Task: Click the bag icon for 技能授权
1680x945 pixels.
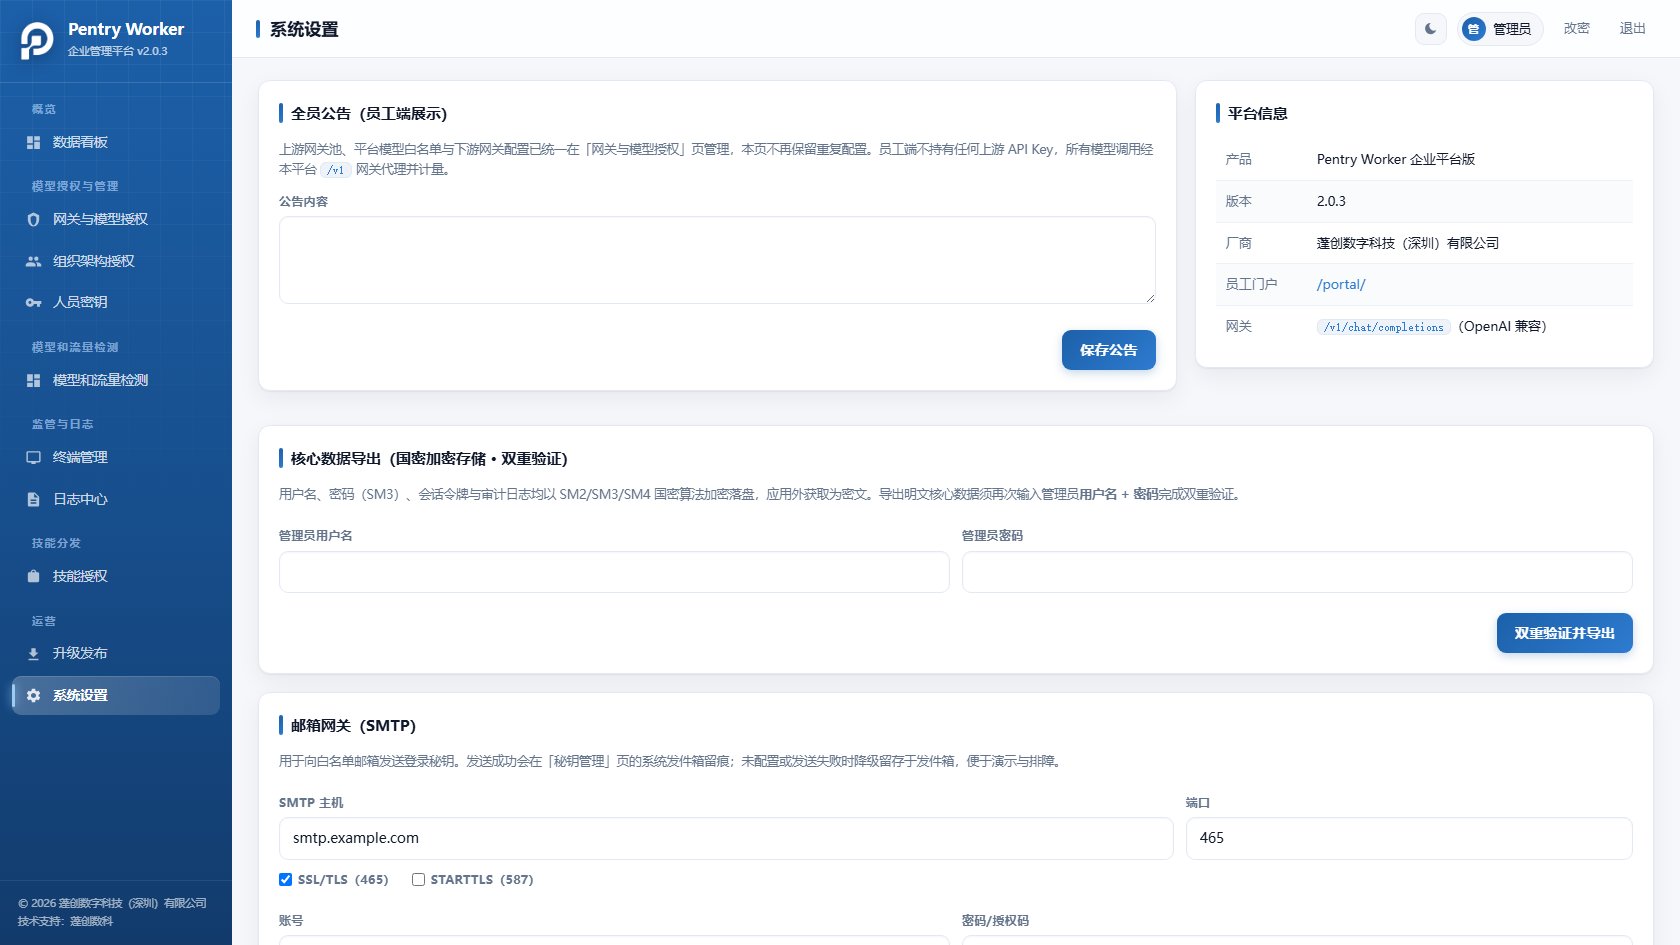Action: coord(33,576)
